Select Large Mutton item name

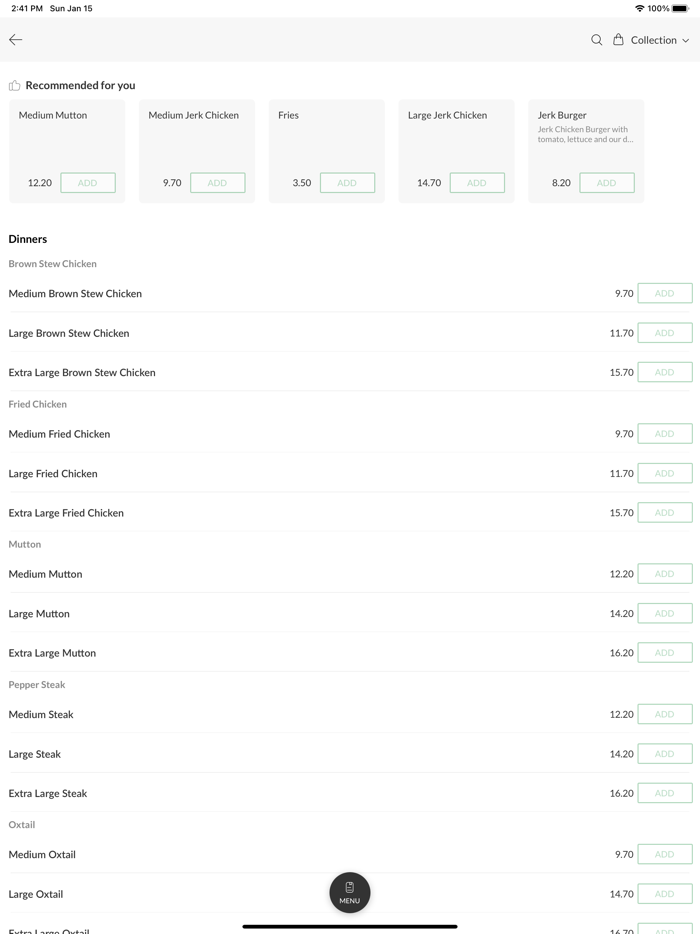coord(39,614)
